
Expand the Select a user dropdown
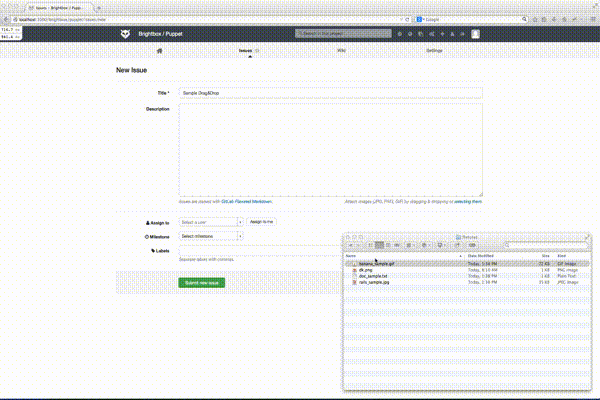click(x=211, y=222)
